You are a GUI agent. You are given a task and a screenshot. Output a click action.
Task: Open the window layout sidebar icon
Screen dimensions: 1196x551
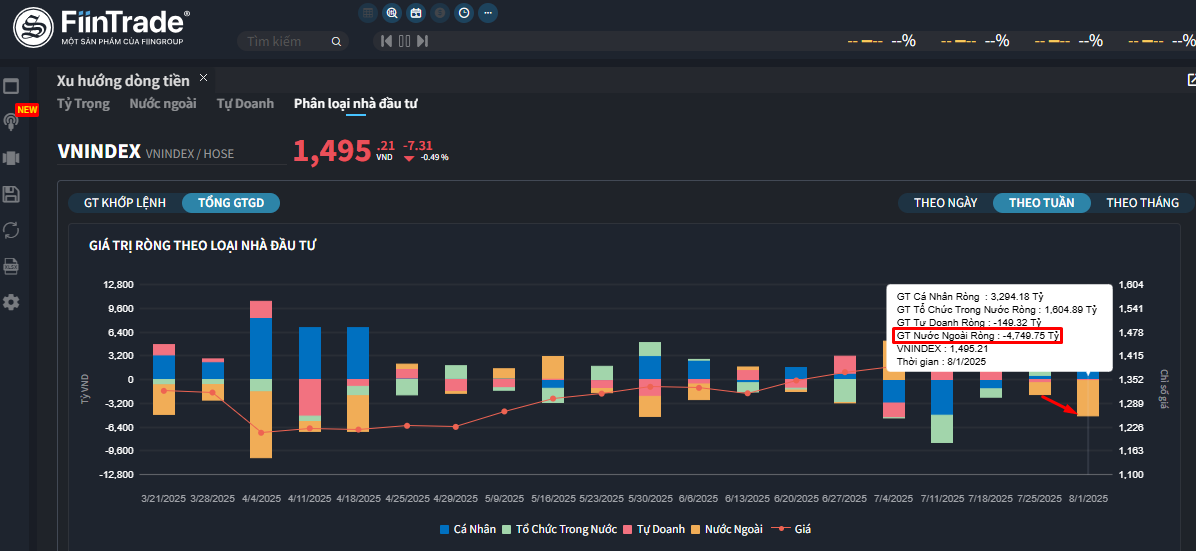(11, 85)
